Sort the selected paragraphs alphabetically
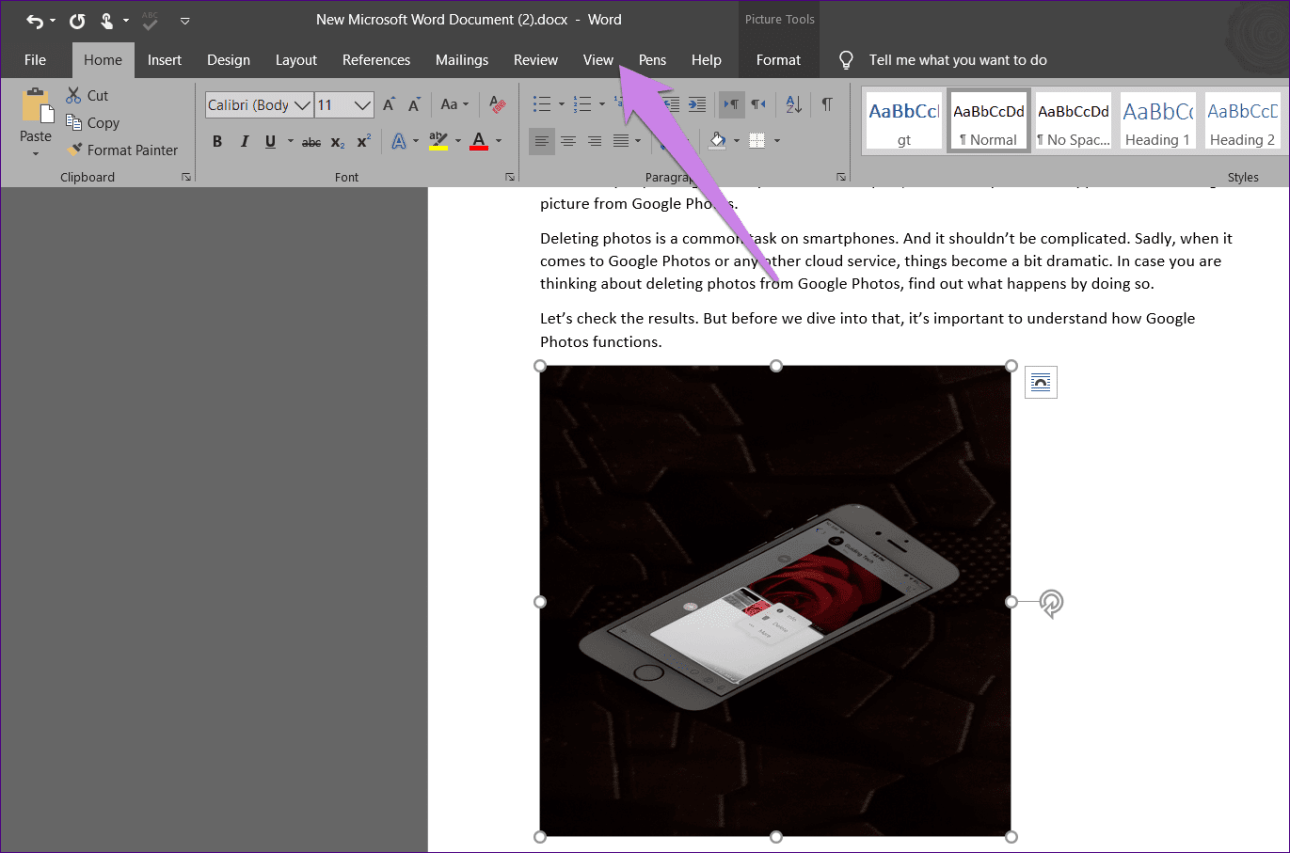Screen dimensions: 1290x853 [x=794, y=105]
